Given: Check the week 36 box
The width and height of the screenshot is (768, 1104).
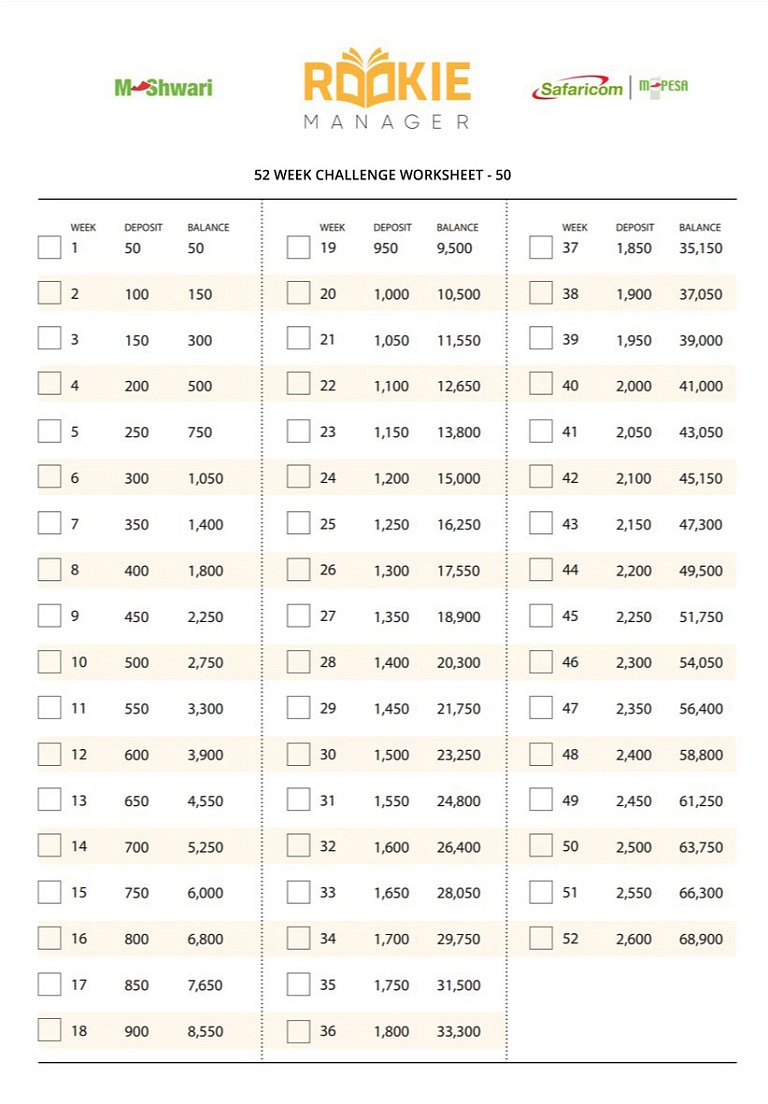Looking at the screenshot, I should coord(298,1031).
